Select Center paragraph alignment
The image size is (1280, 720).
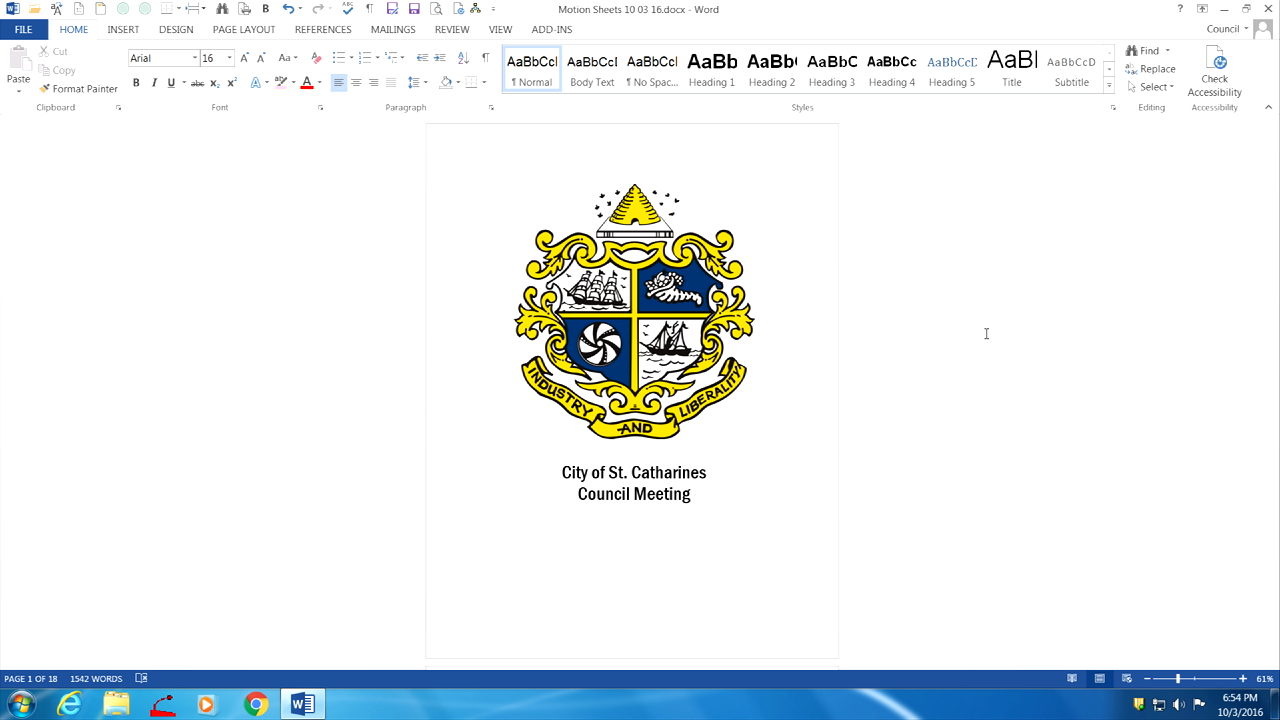356,83
